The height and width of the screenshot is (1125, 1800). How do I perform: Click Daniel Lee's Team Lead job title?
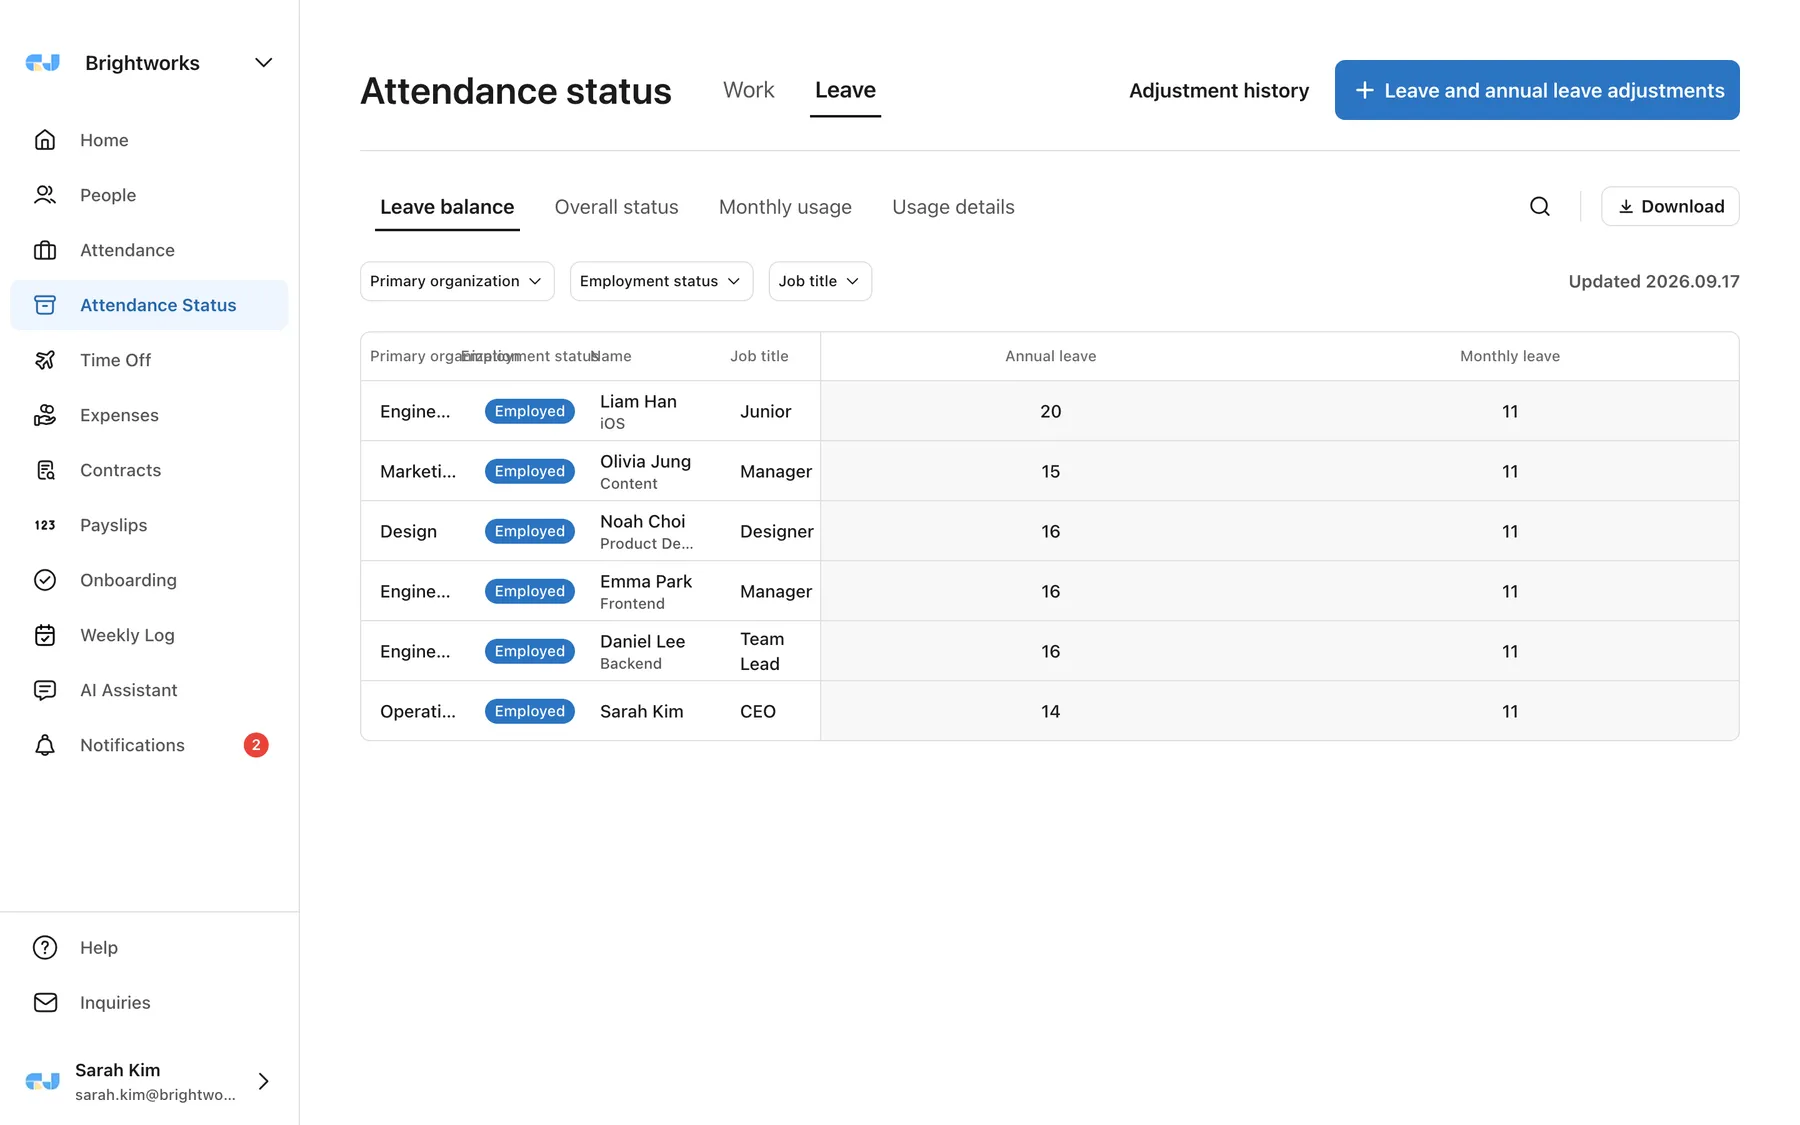(762, 651)
